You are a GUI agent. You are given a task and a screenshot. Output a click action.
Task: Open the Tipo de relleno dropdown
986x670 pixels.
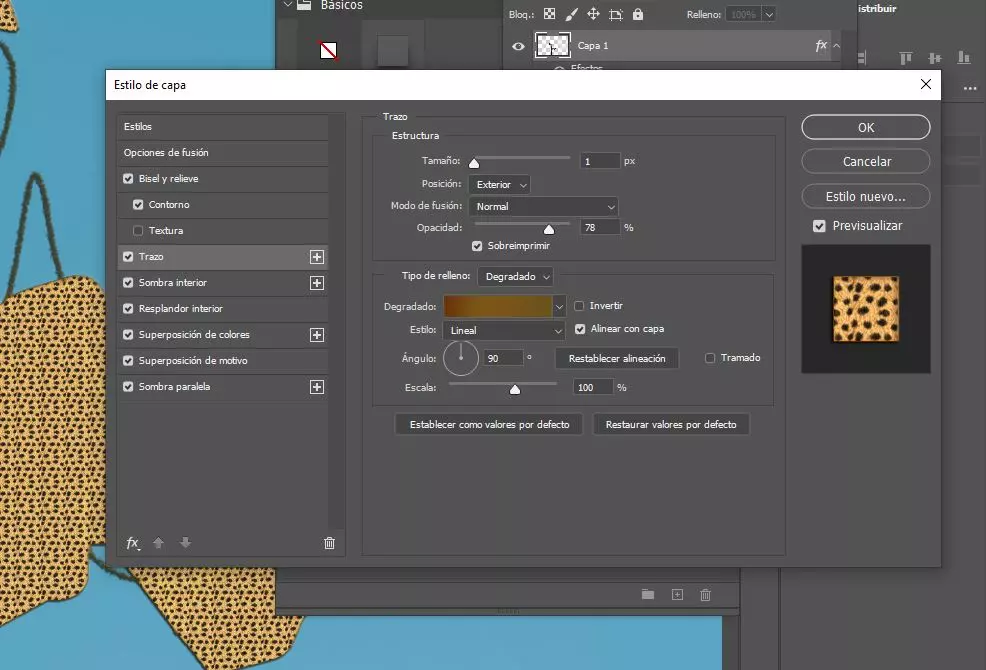pos(515,276)
